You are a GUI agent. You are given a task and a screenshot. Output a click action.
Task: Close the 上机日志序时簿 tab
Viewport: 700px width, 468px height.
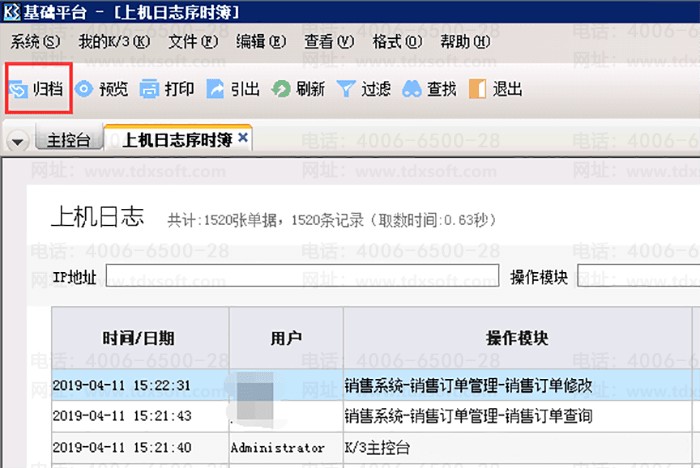click(243, 137)
